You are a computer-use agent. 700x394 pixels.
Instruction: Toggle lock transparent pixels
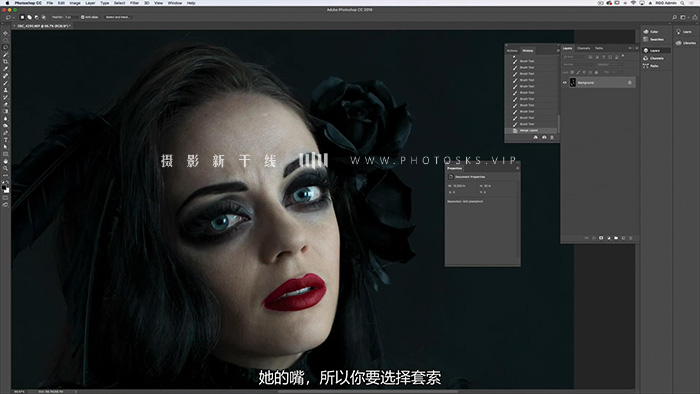pos(572,72)
